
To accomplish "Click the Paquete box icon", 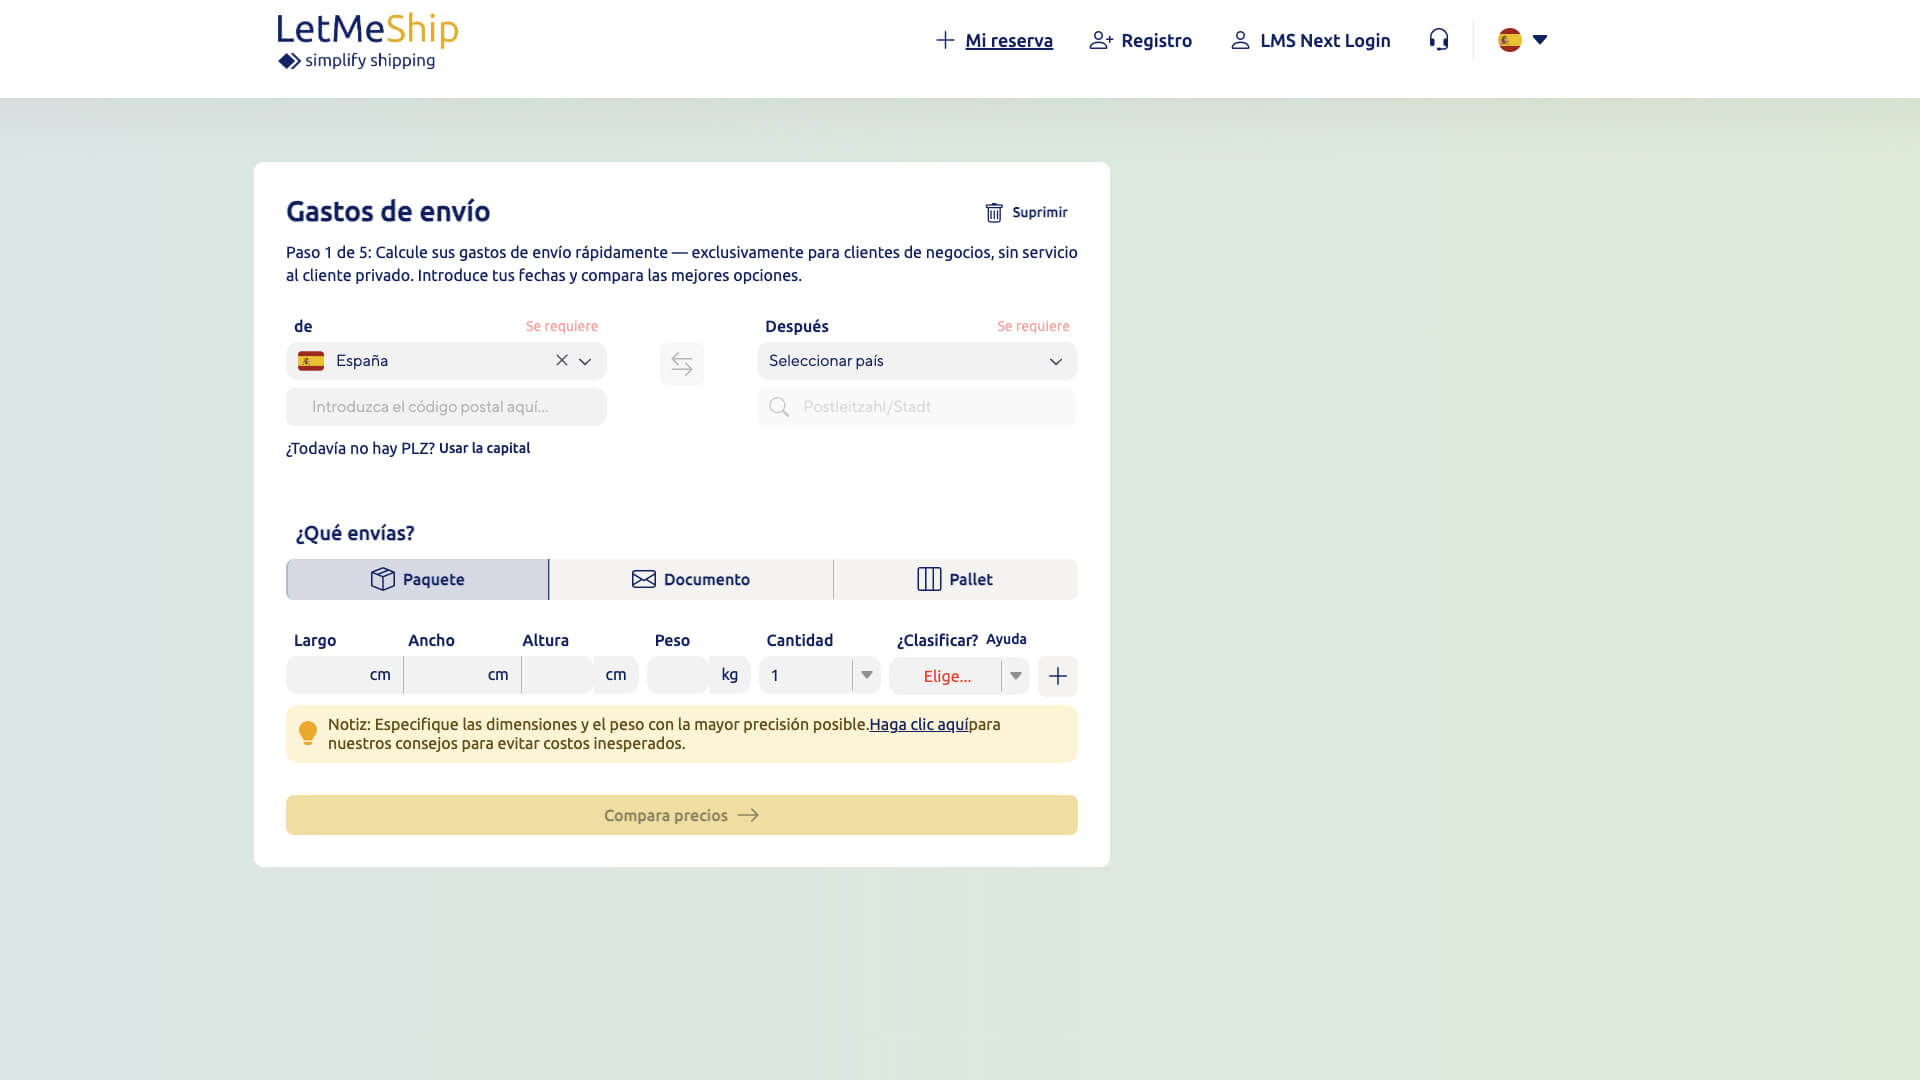I will pyautogui.click(x=382, y=579).
